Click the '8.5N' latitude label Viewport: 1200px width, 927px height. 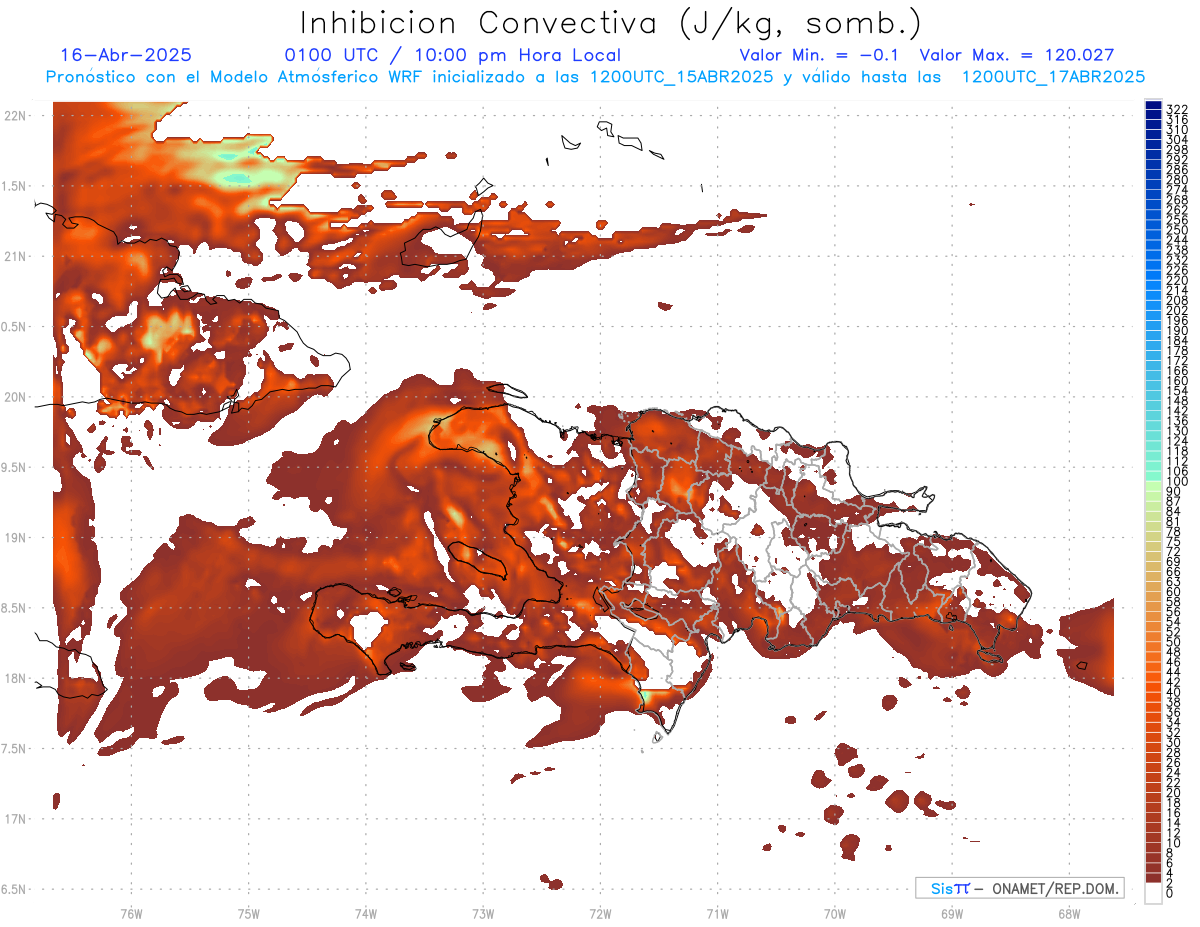pyautogui.click(x=14, y=608)
